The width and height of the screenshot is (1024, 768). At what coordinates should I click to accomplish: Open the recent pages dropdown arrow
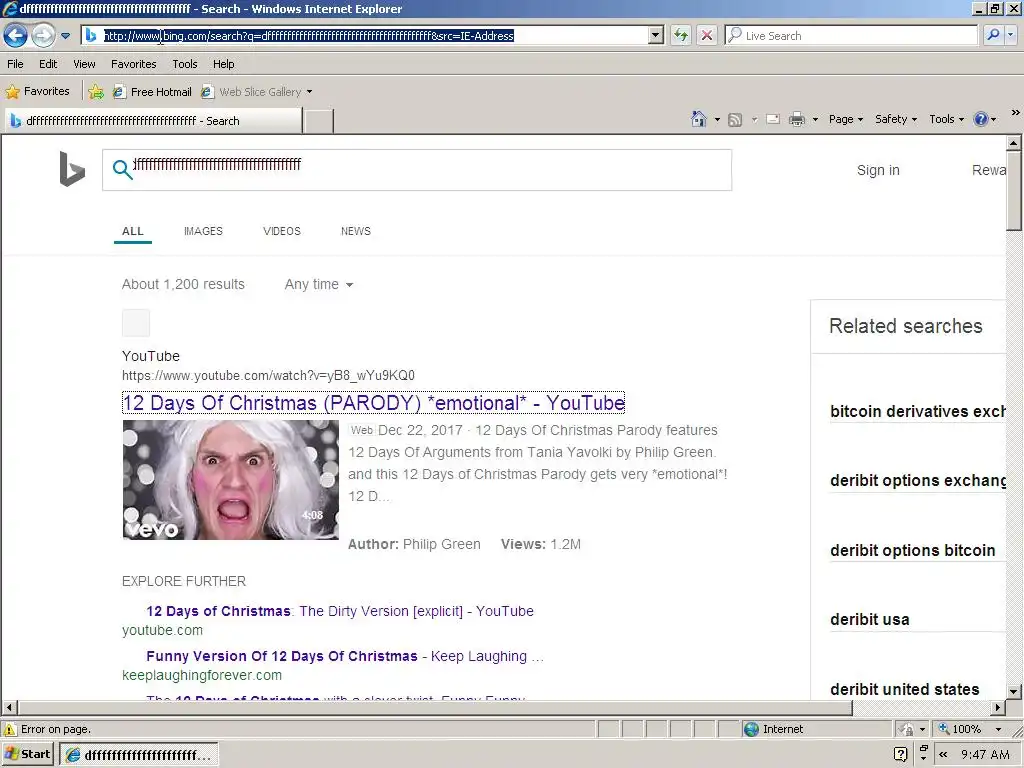click(x=65, y=36)
